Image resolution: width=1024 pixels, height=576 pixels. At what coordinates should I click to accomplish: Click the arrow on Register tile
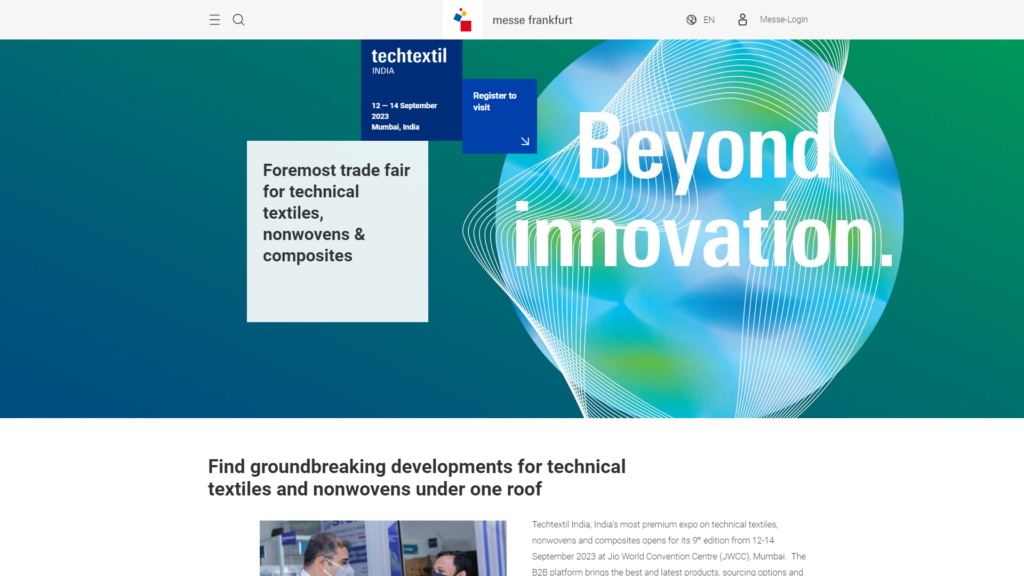tap(524, 141)
